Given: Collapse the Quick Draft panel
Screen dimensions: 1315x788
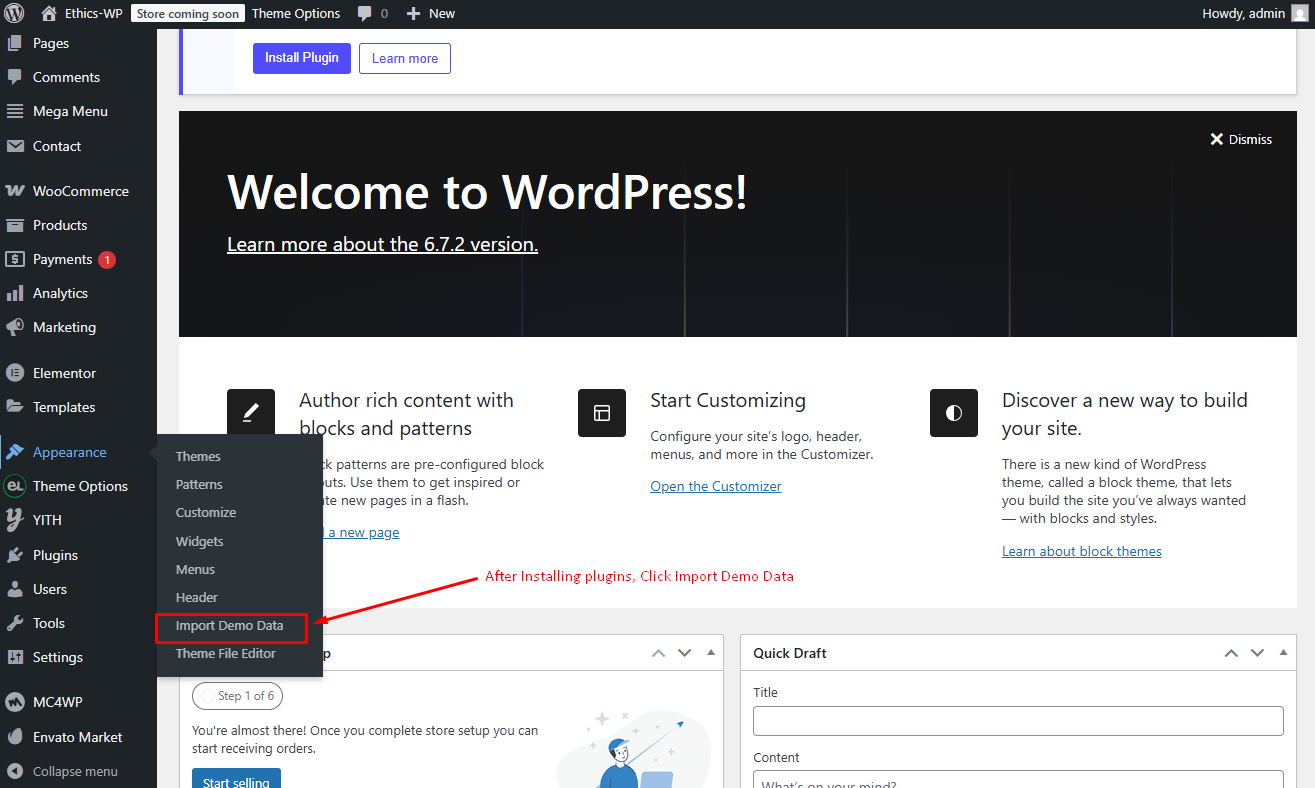Looking at the screenshot, I should click(x=1284, y=653).
